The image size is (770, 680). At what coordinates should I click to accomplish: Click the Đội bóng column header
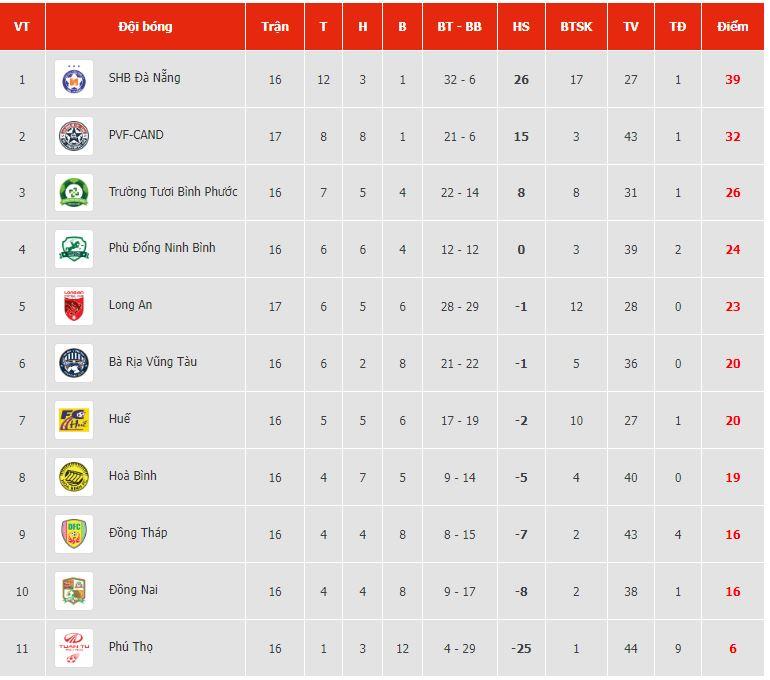[145, 27]
